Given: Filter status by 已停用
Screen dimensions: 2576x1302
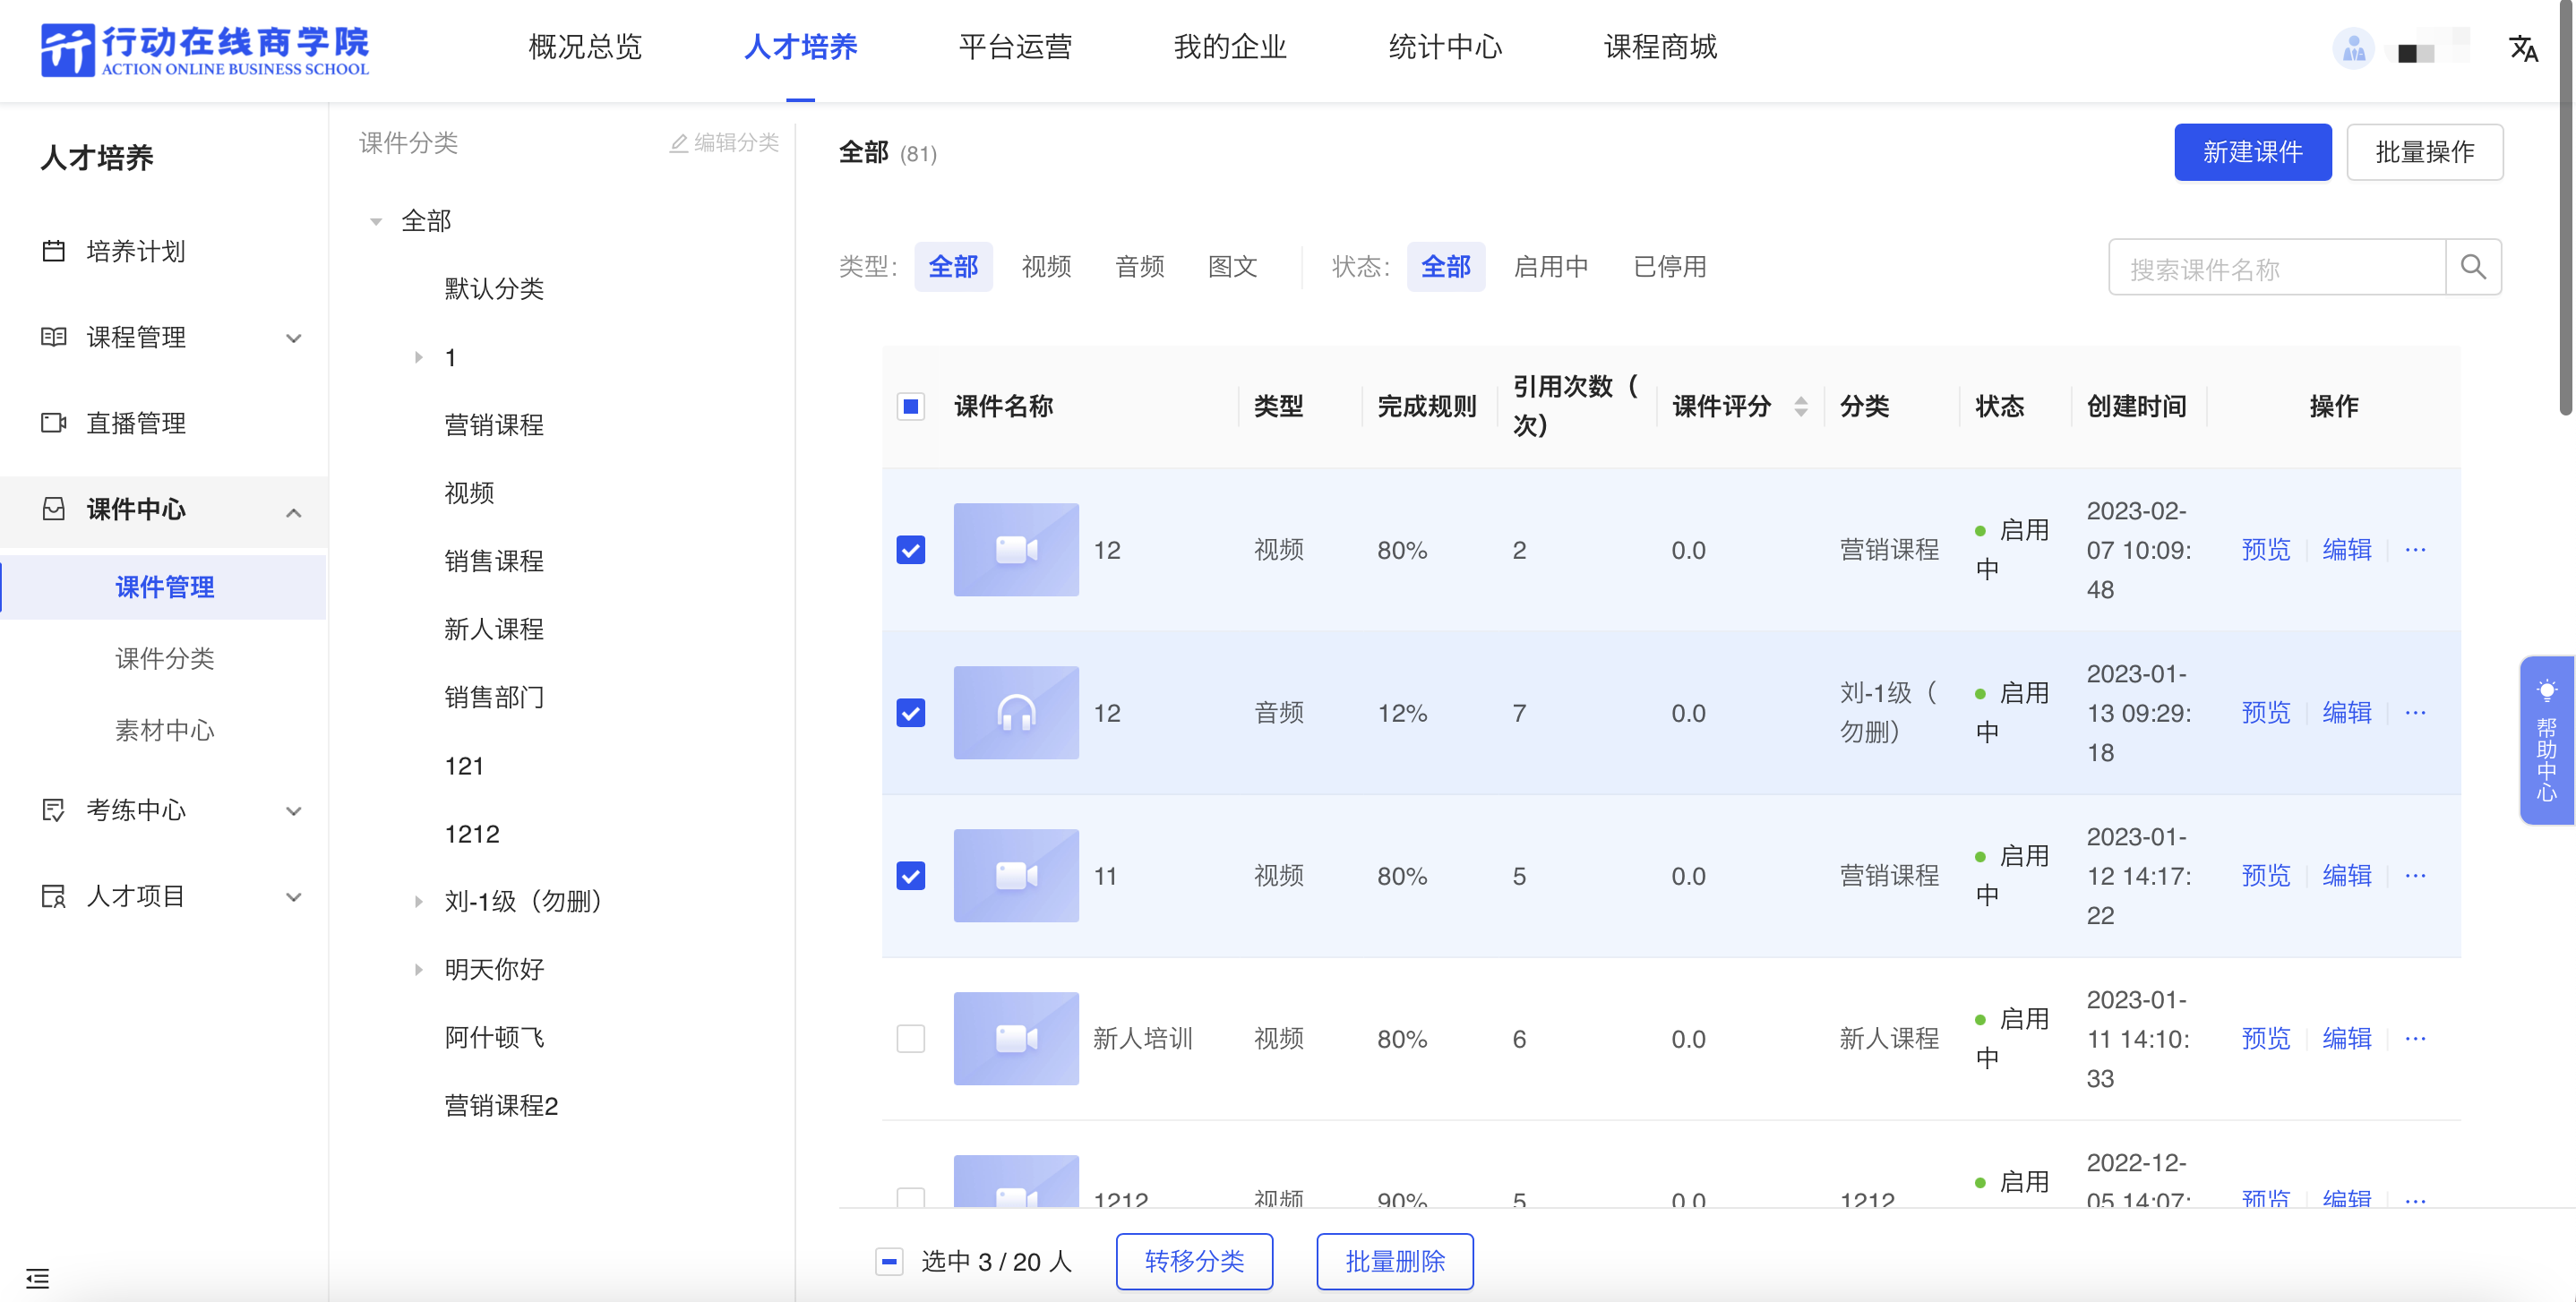Looking at the screenshot, I should point(1669,267).
